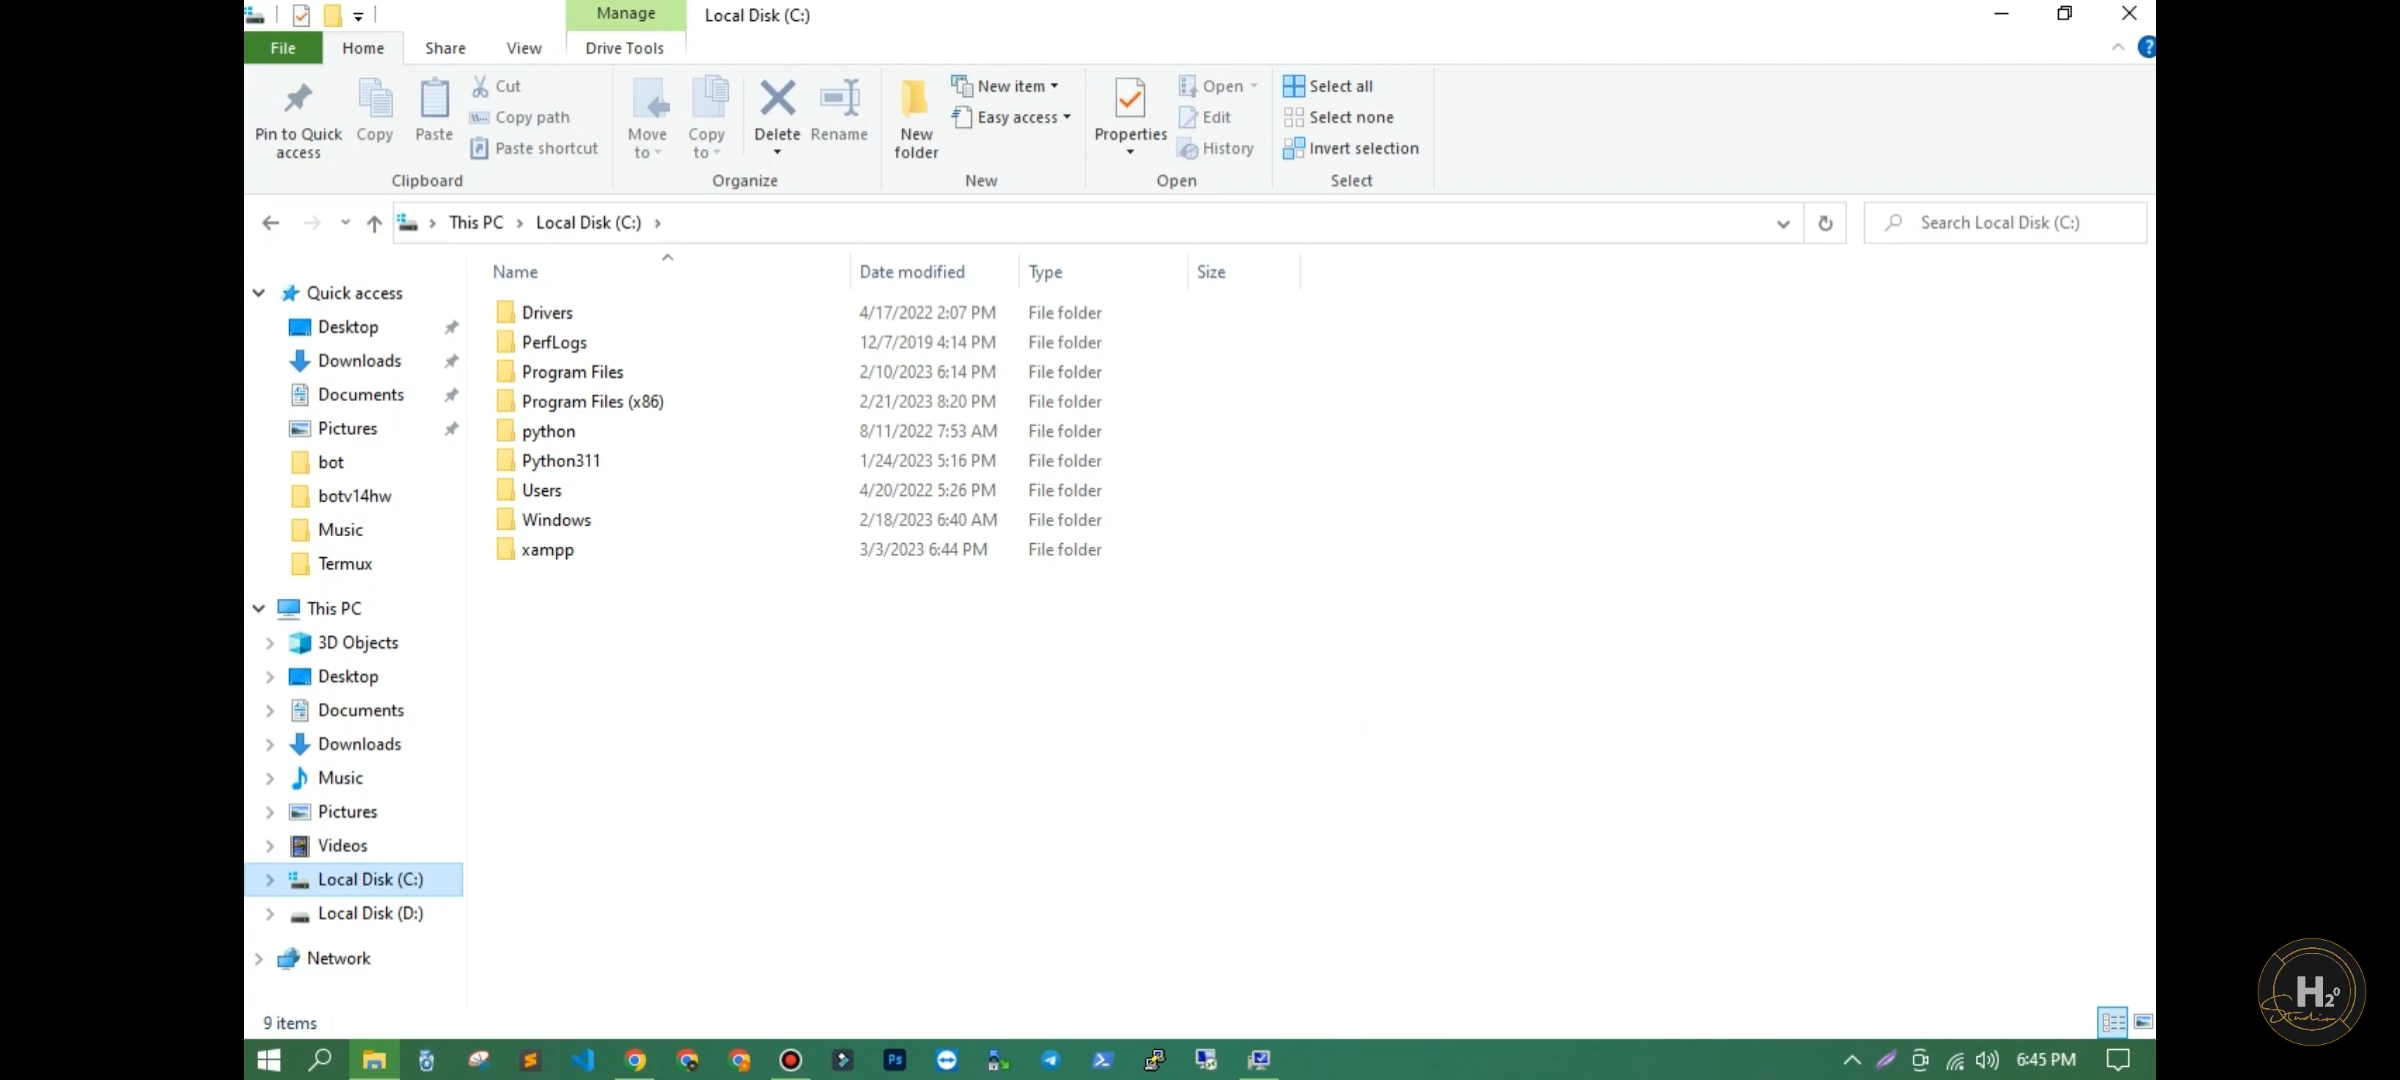Click Pin to Quick access icon
The image size is (2400, 1080).
[x=298, y=99]
